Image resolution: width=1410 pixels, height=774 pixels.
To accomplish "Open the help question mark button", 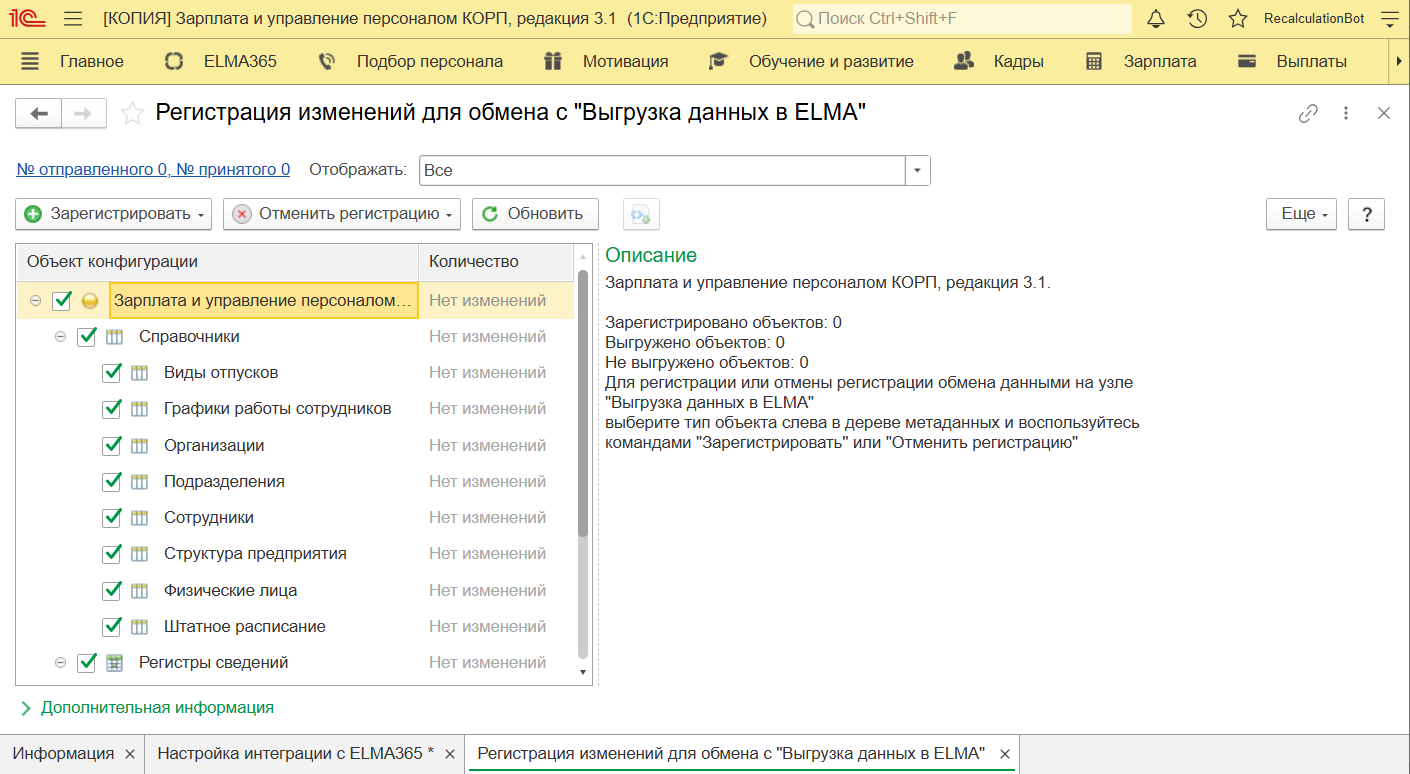I will [1366, 214].
